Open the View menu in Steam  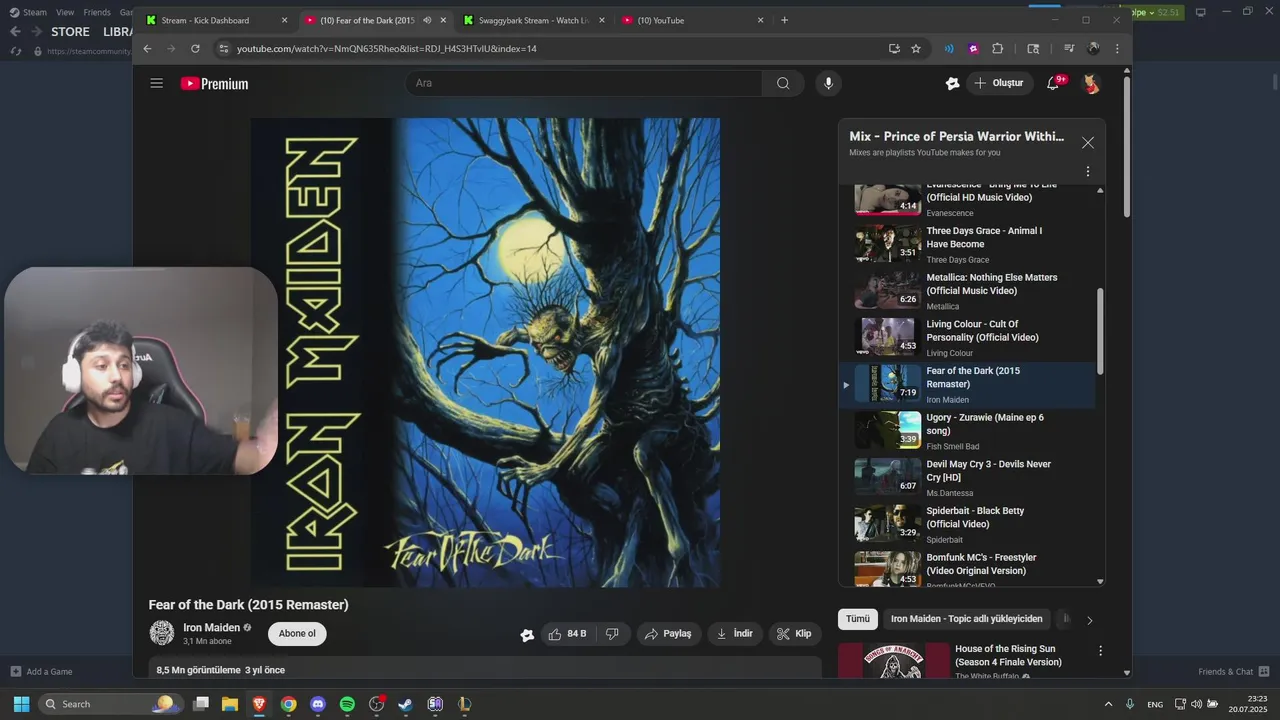click(65, 12)
